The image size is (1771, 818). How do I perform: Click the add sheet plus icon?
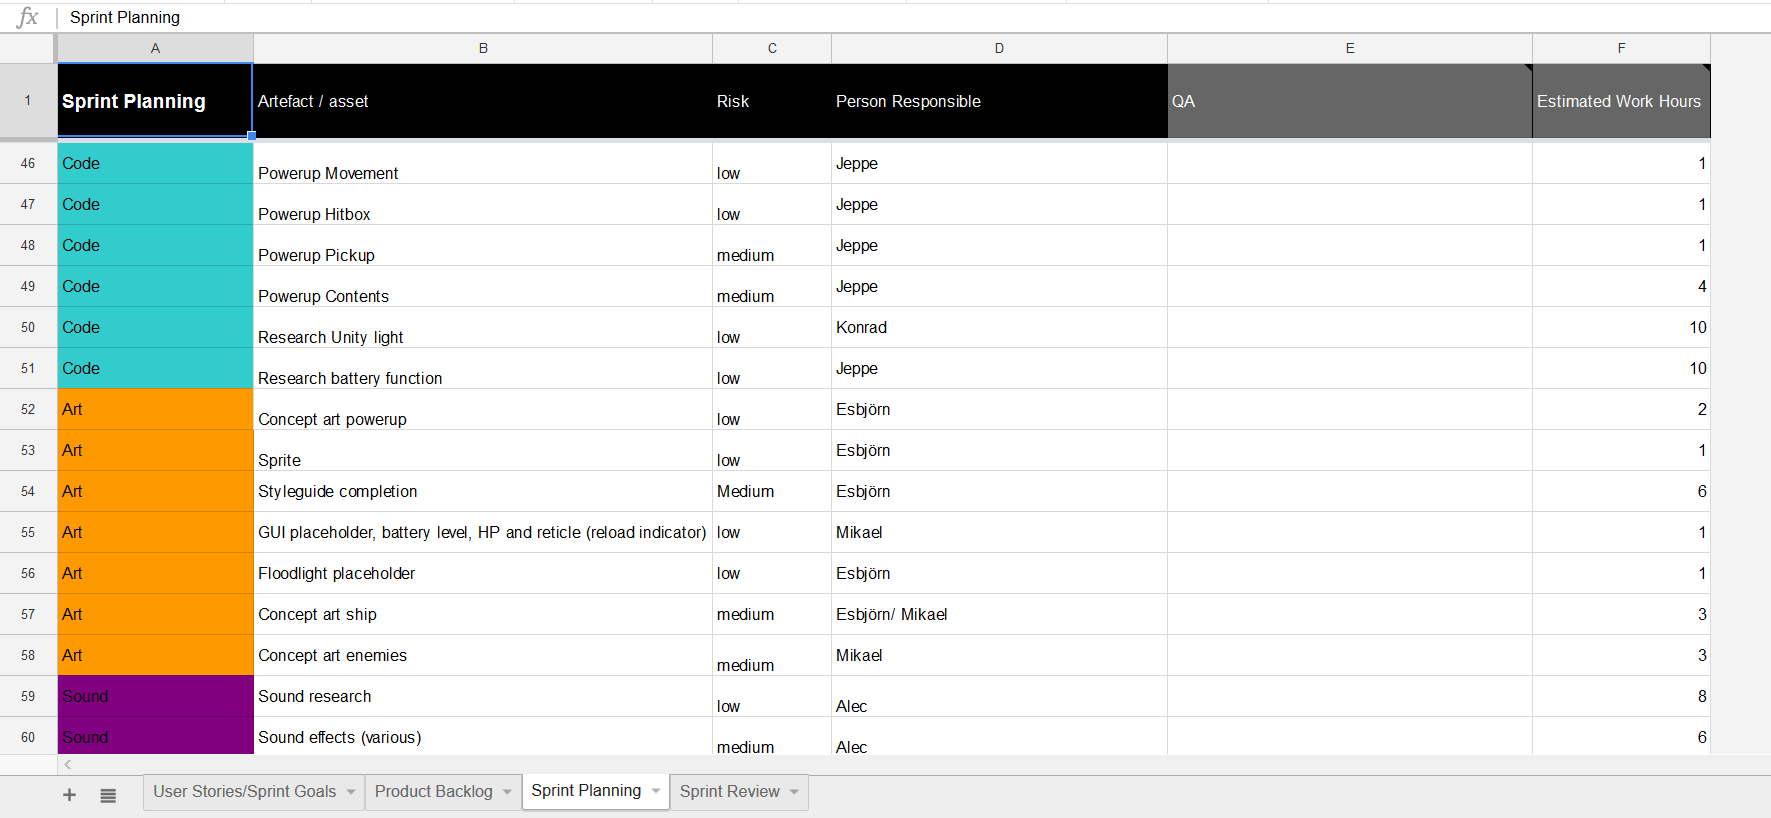click(69, 795)
